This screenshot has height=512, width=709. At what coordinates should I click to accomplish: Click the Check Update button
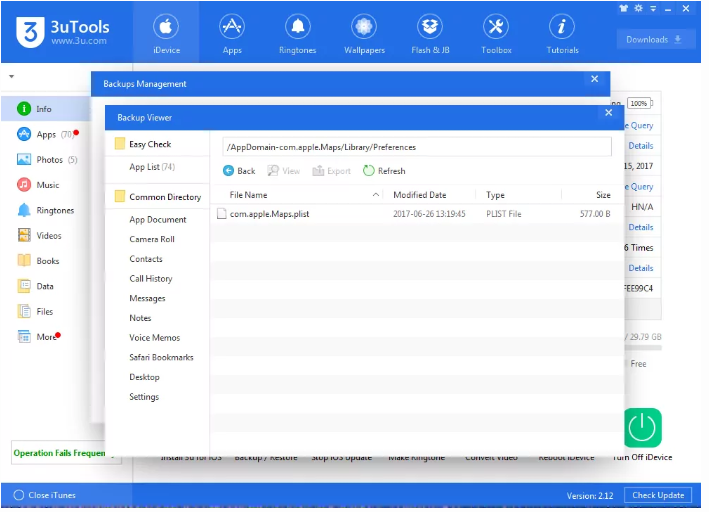pyautogui.click(x=658, y=495)
